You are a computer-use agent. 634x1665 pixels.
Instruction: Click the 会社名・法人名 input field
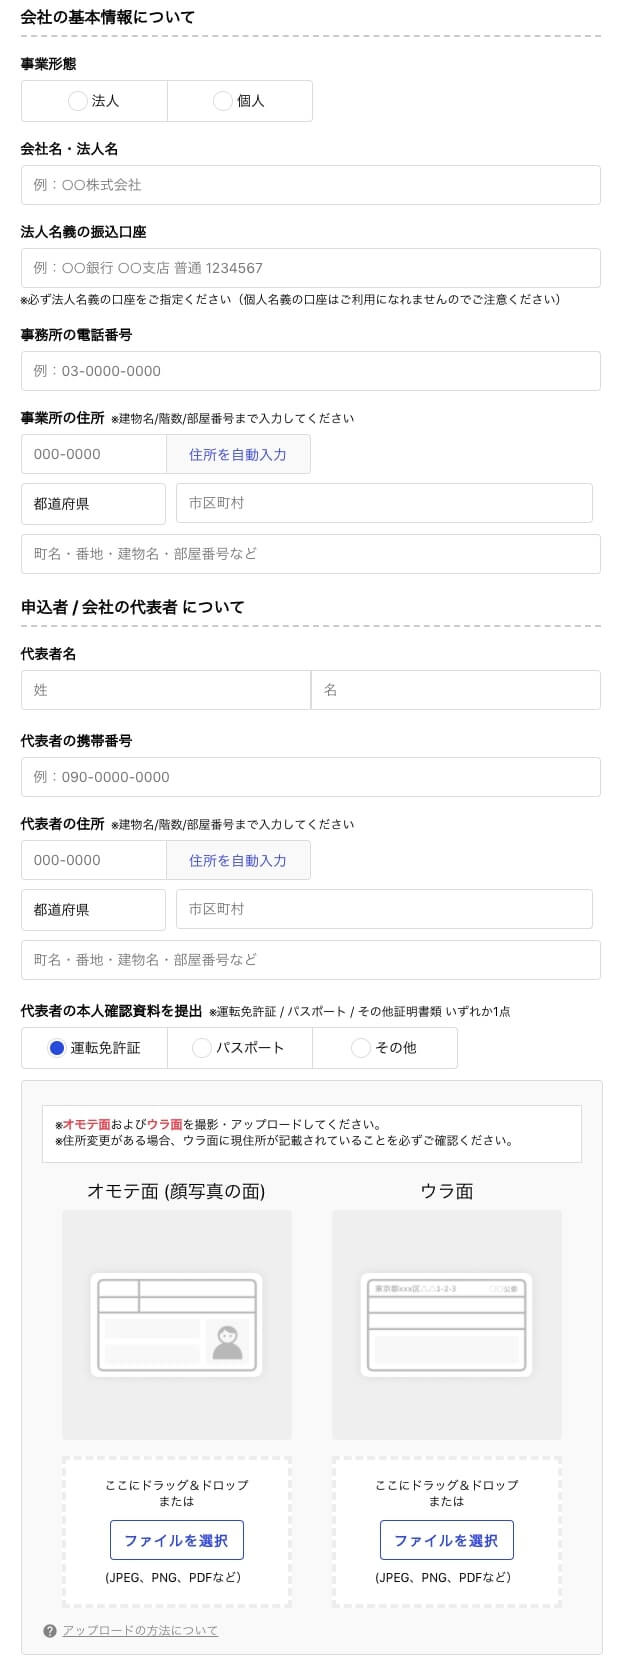pyautogui.click(x=311, y=184)
